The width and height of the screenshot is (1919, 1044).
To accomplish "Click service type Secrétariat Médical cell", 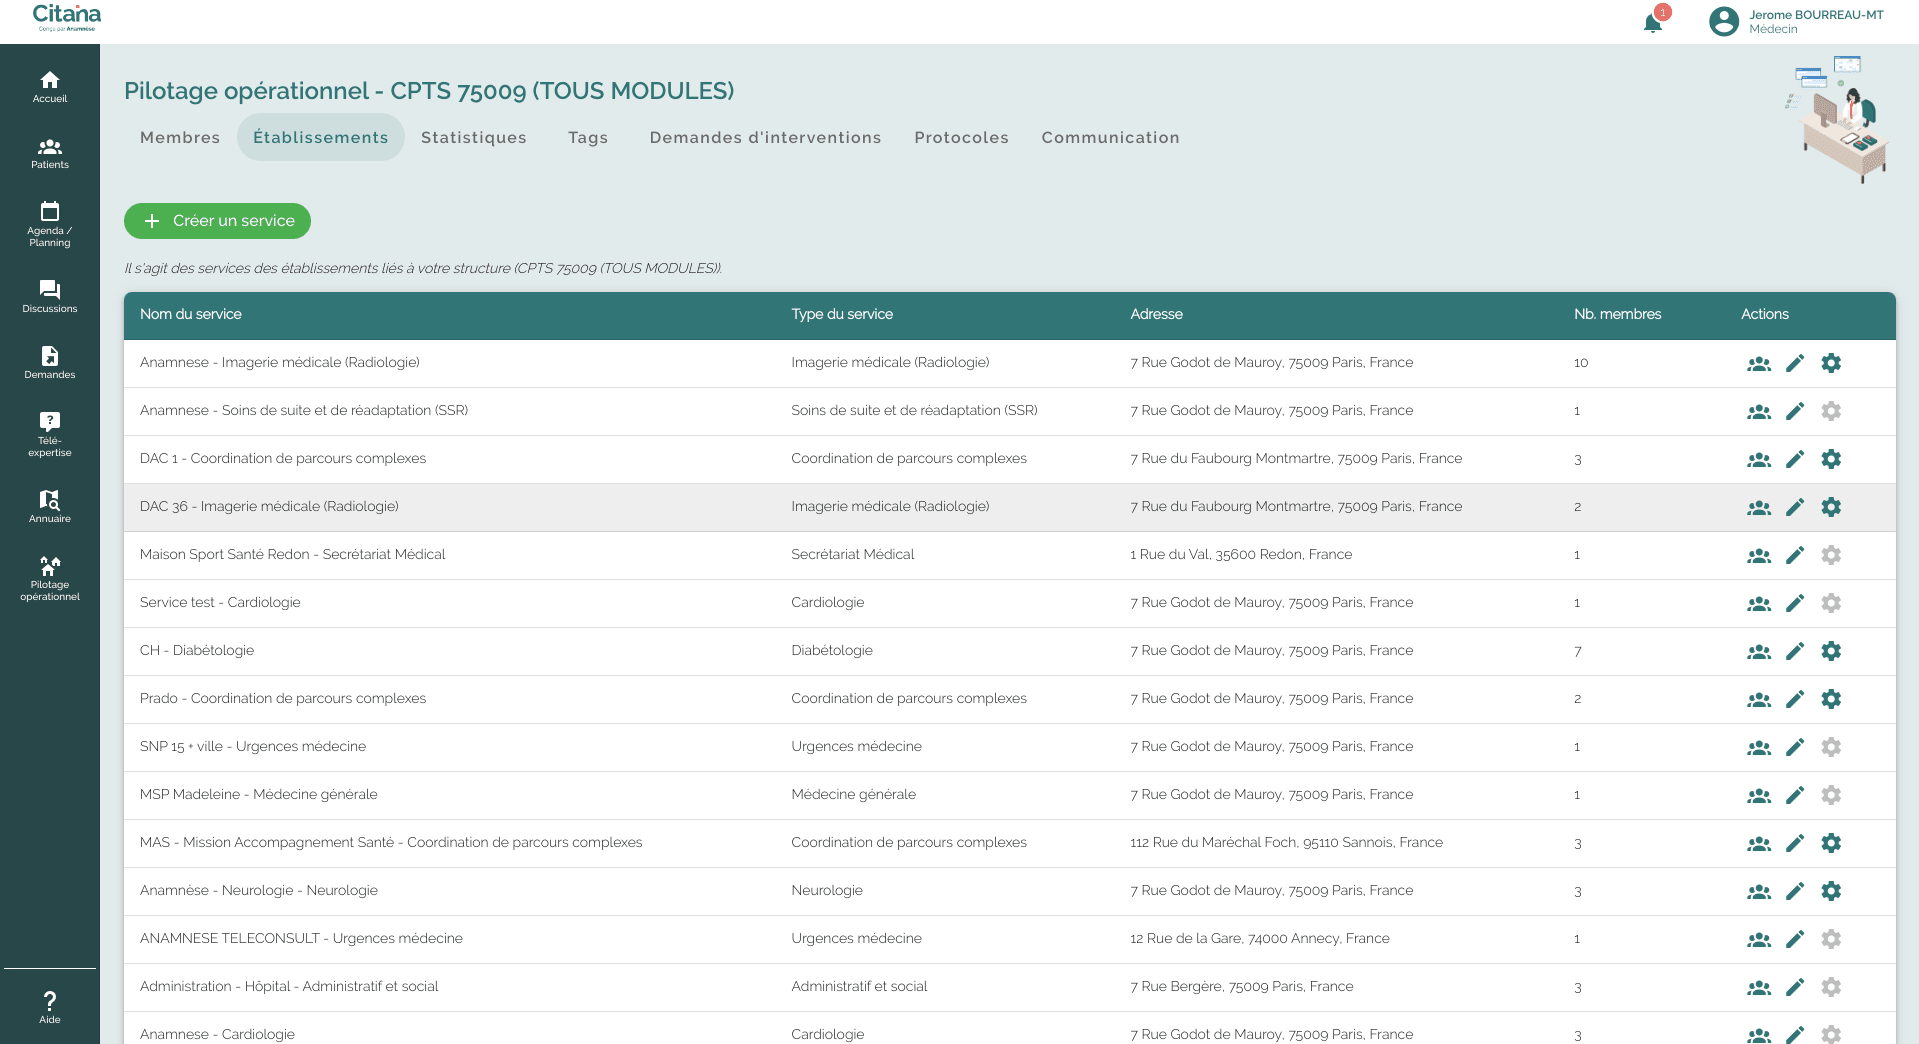I will (852, 554).
